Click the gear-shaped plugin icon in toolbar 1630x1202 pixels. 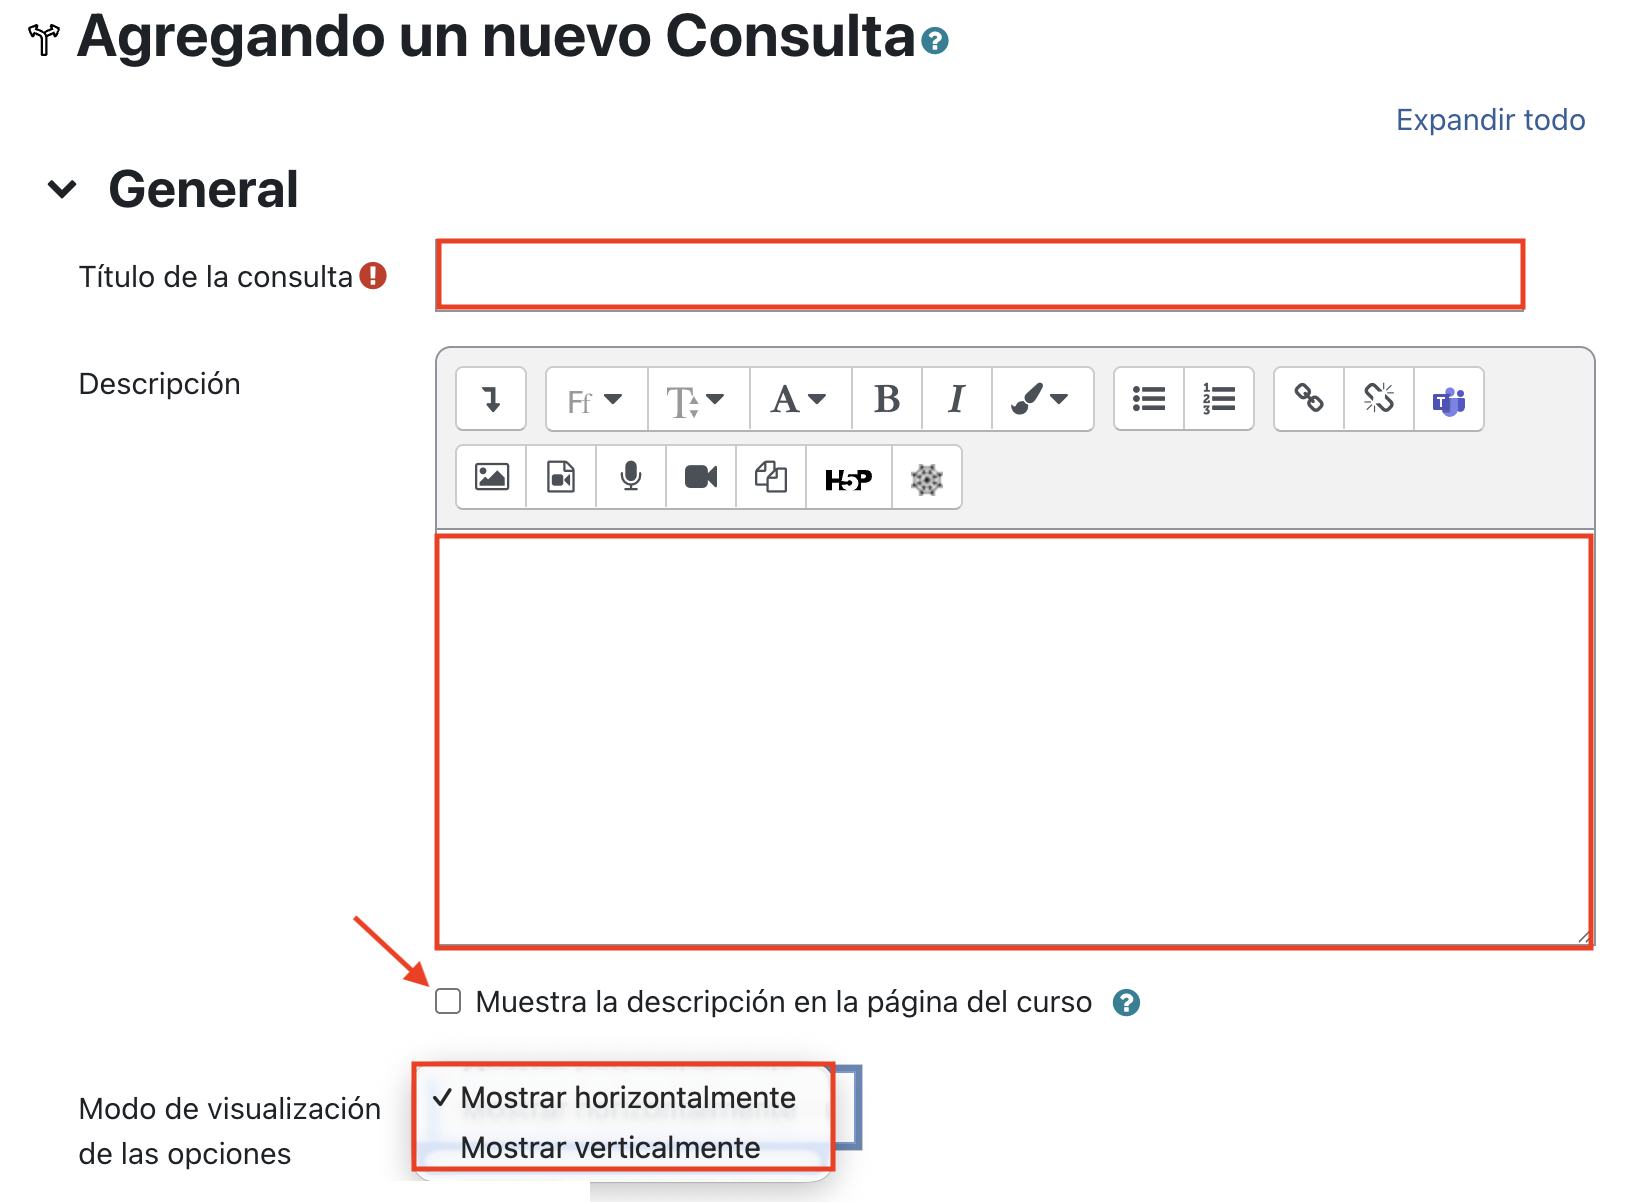pyautogui.click(x=927, y=477)
